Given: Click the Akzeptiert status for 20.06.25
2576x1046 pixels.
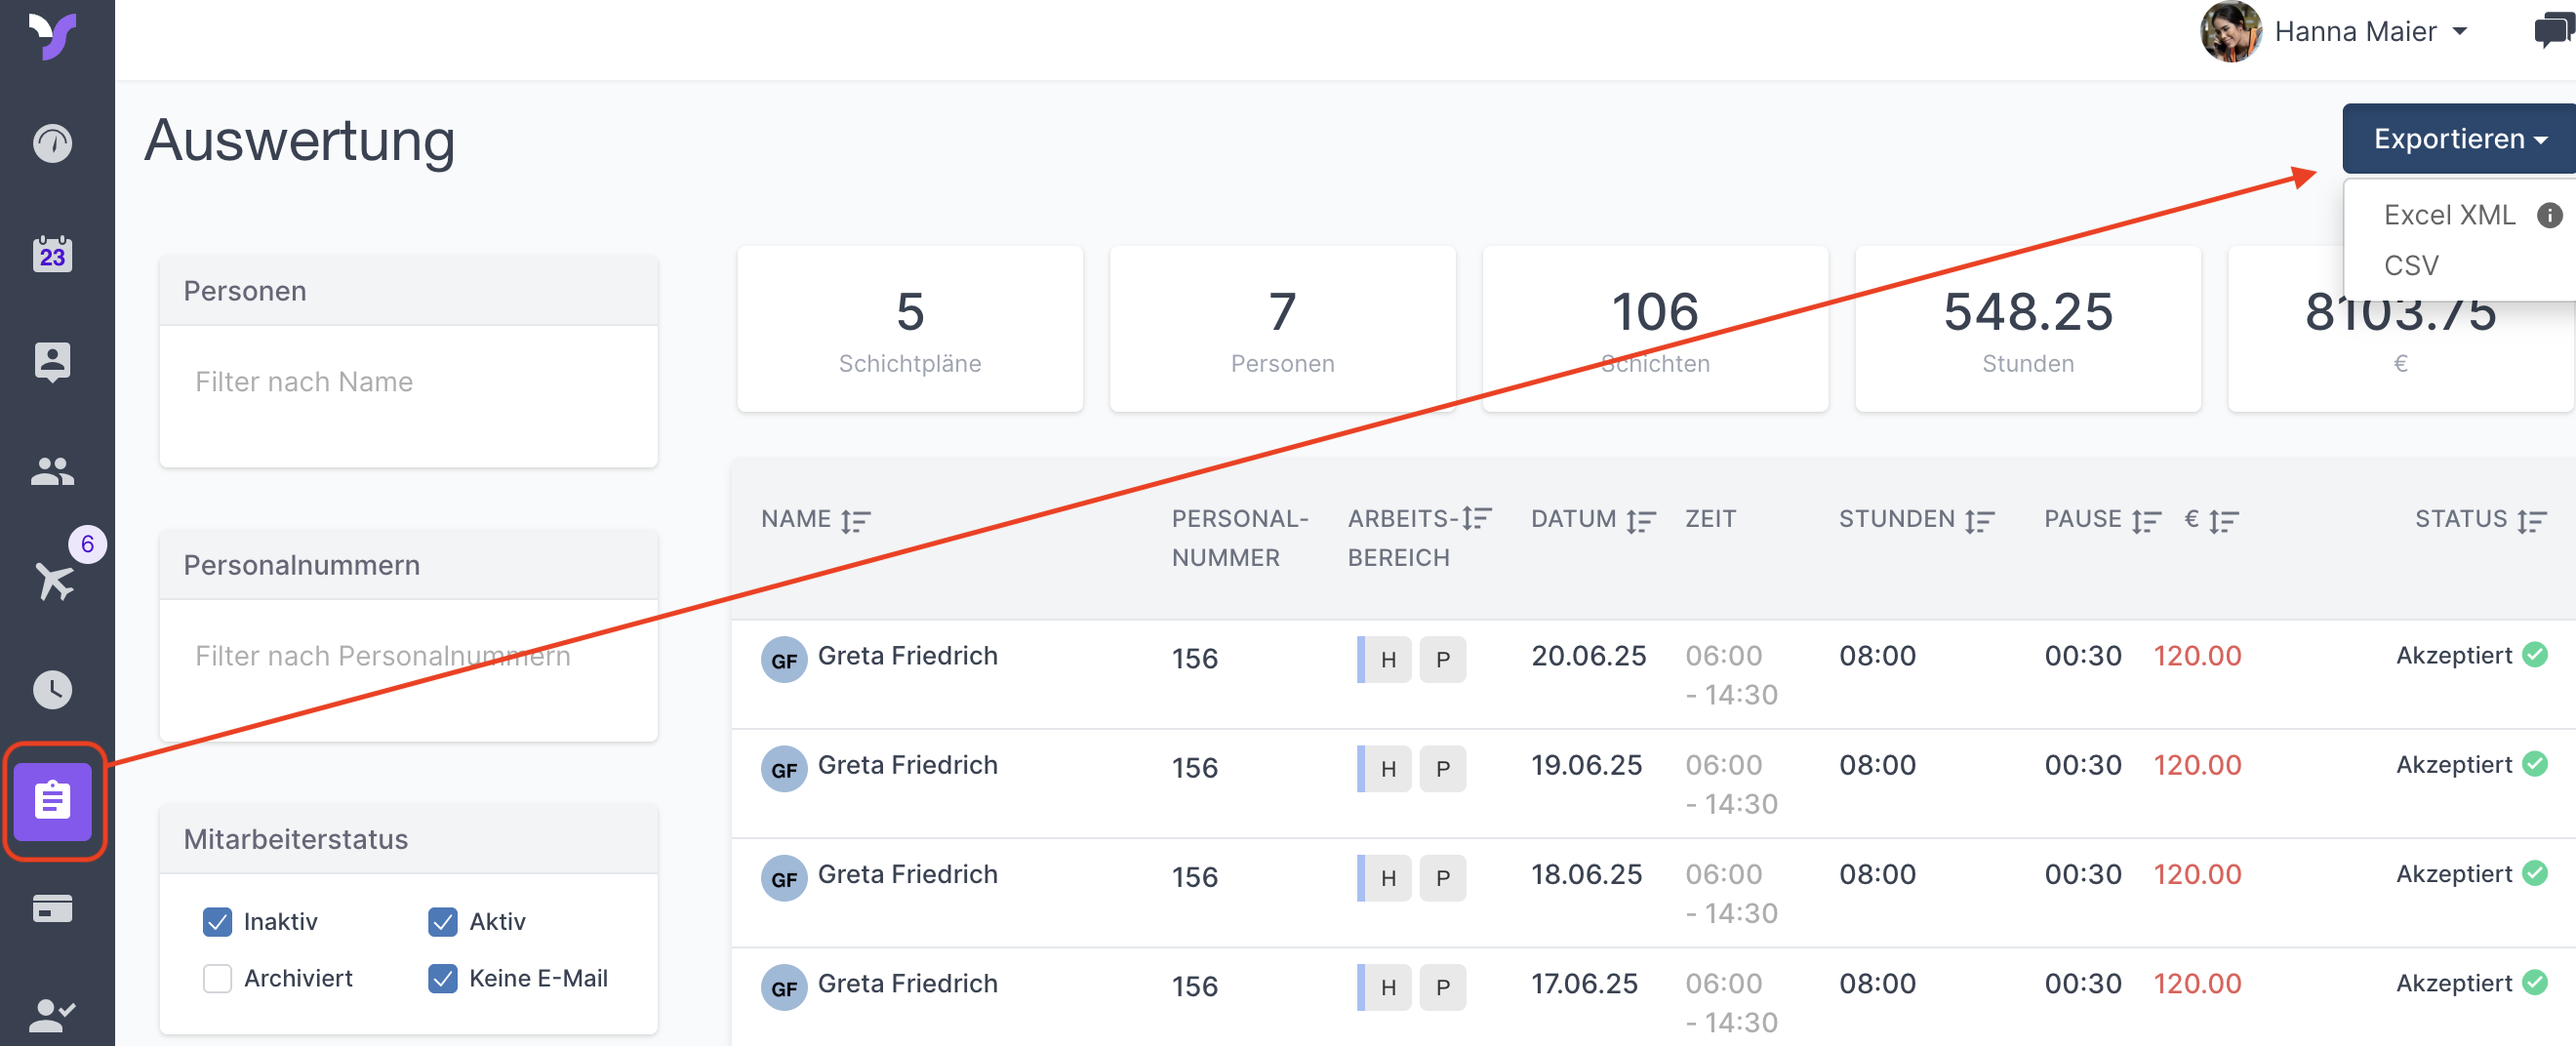Looking at the screenshot, I should click(x=2453, y=656).
